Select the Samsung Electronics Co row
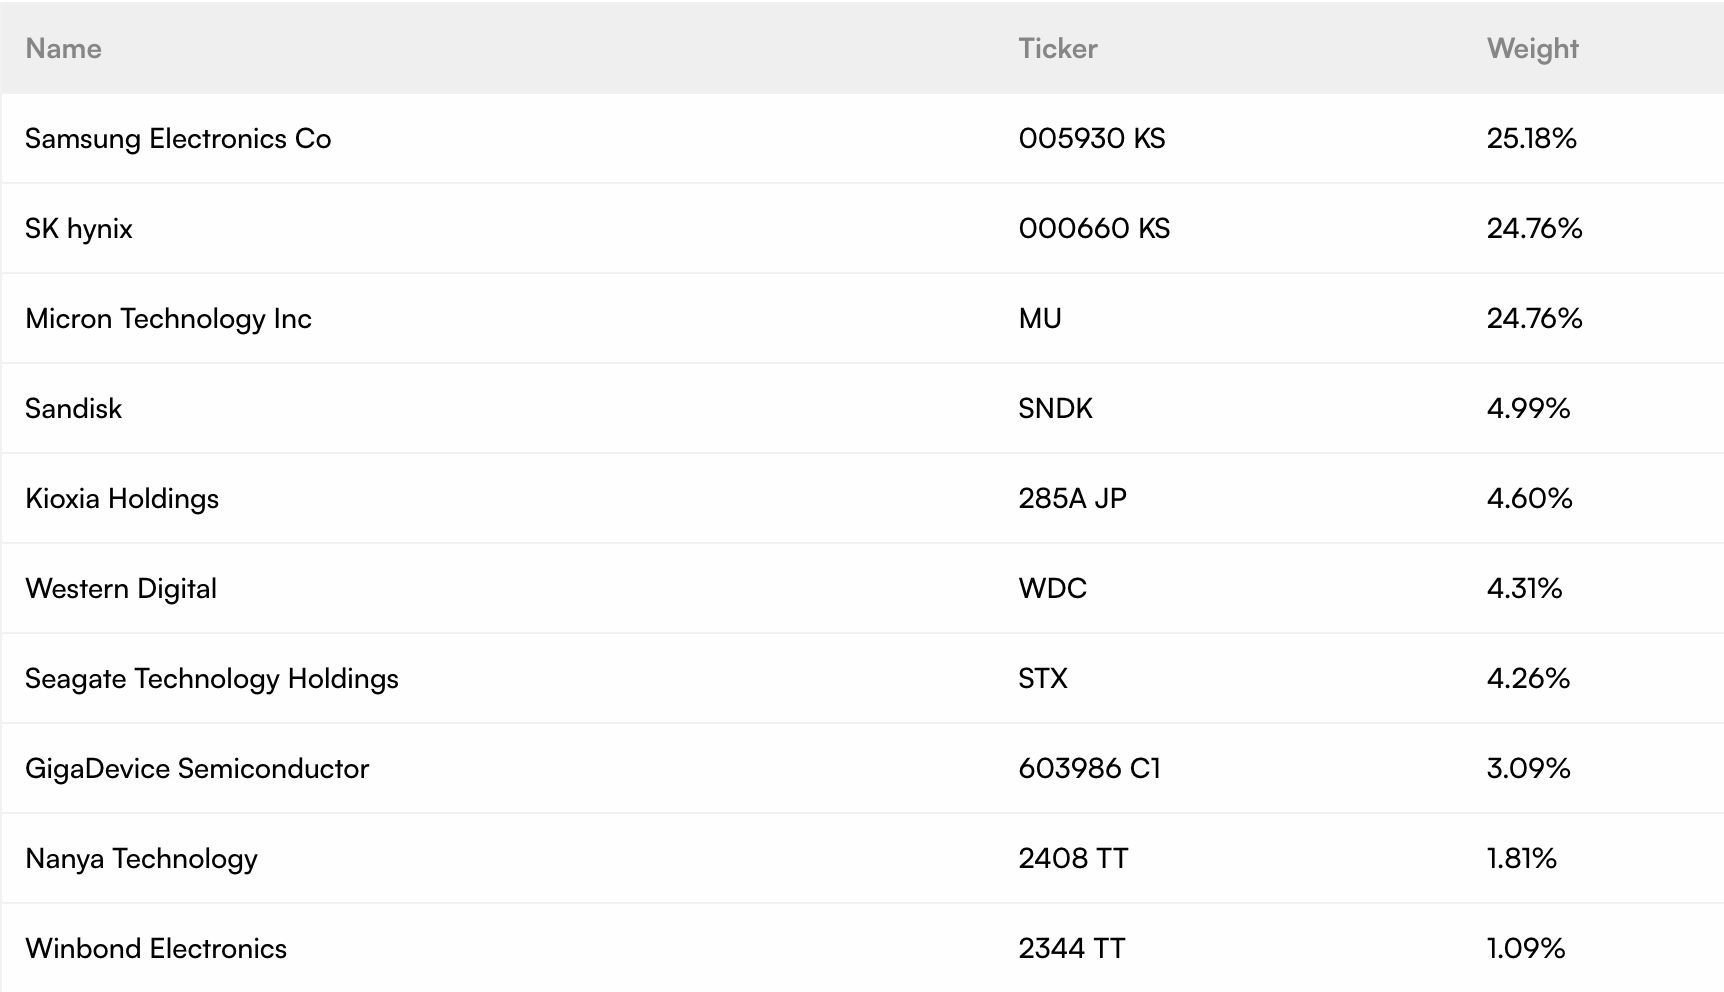This screenshot has width=1724, height=992. (862, 138)
